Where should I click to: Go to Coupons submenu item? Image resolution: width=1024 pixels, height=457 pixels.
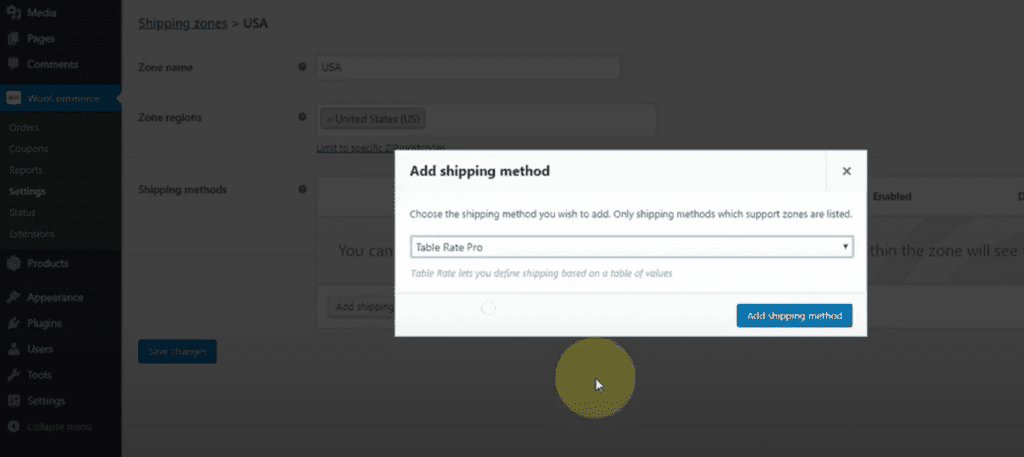tap(29, 149)
